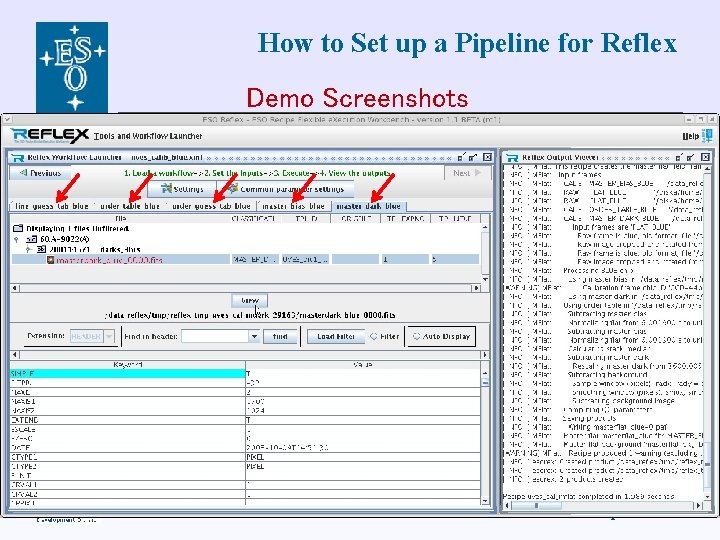Click header pane horizontal scroll left arrow
This screenshot has height=540, width=720.
coord(15,354)
